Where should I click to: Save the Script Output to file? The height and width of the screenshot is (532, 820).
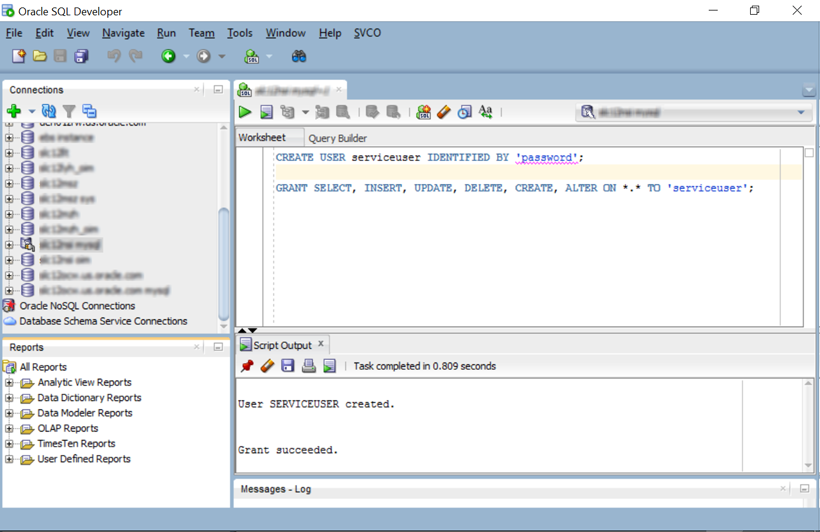pyautogui.click(x=288, y=366)
